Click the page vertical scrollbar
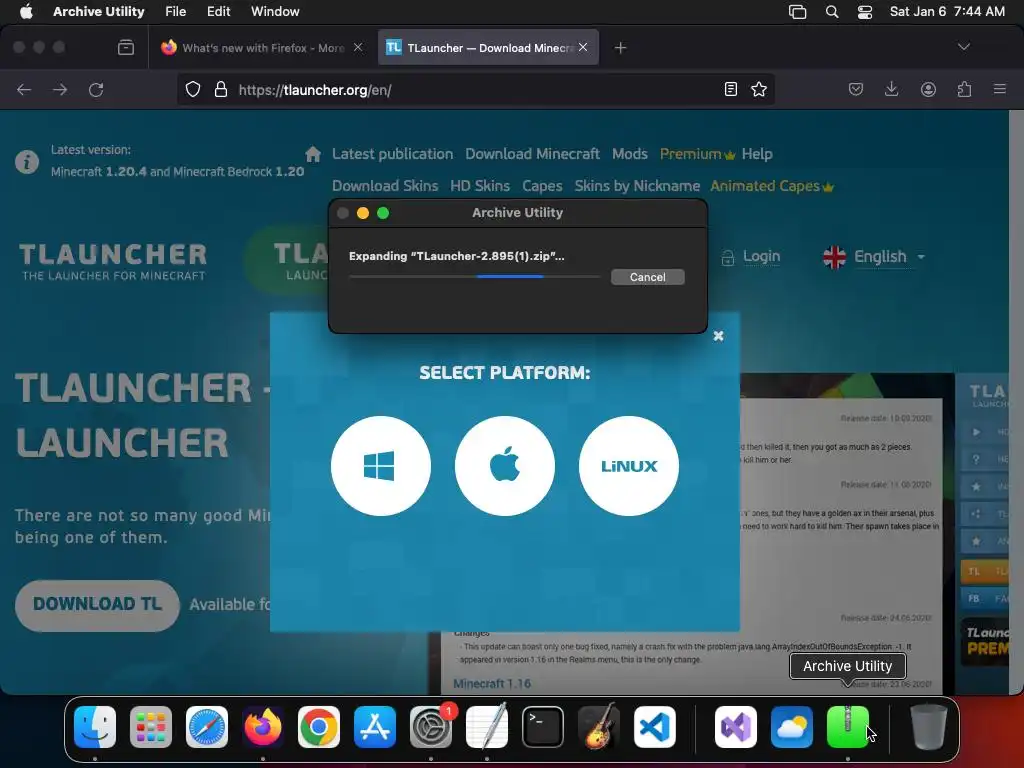Screen dimensions: 1024x768 point(1016,402)
